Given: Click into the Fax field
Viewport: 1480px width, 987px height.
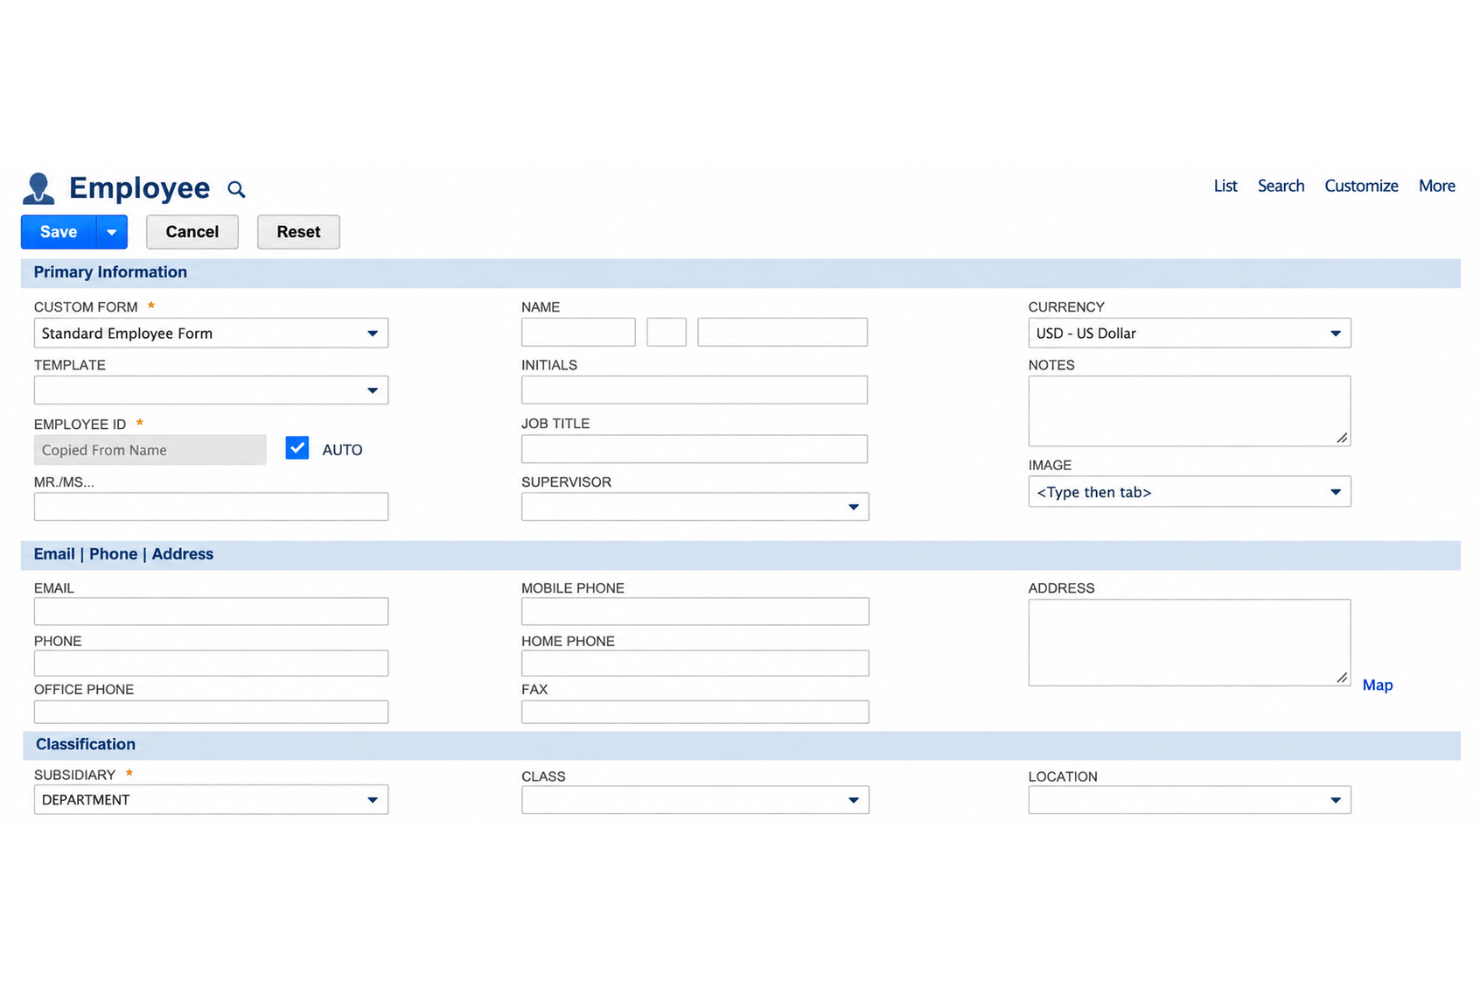Looking at the screenshot, I should click(695, 712).
